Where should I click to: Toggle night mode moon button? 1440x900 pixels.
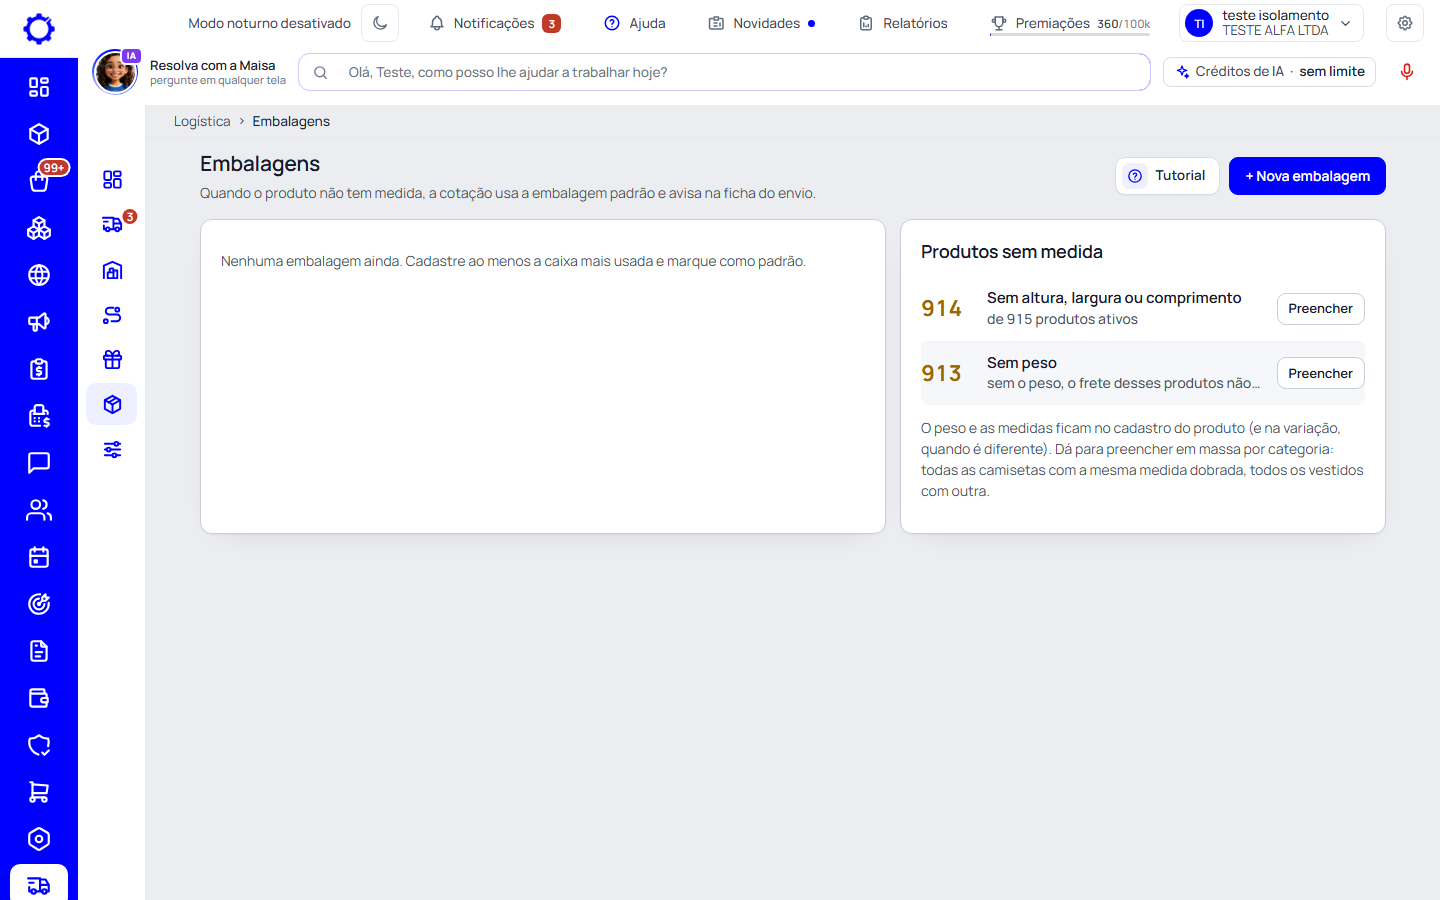(380, 23)
